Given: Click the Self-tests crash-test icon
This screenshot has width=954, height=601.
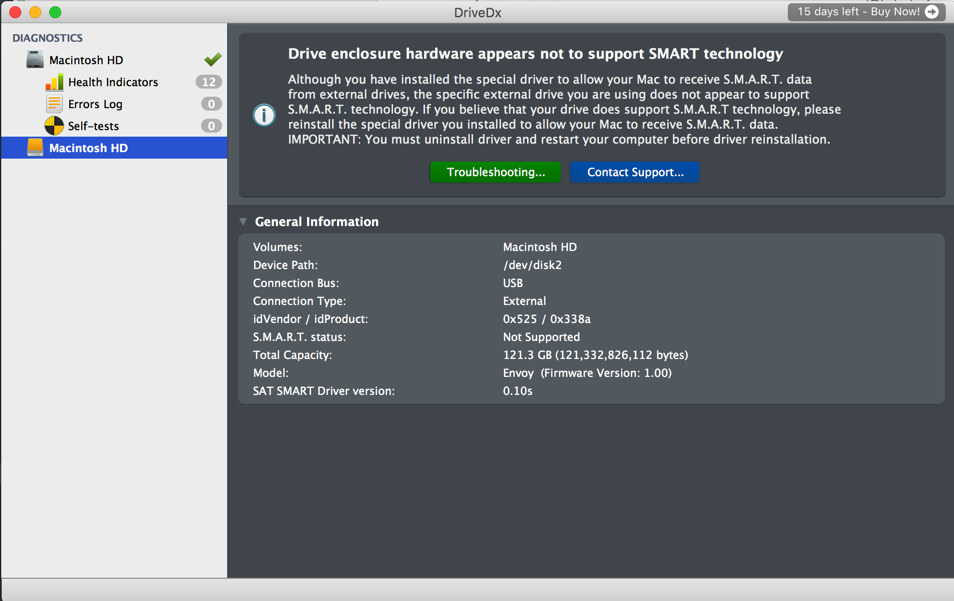Looking at the screenshot, I should click(x=54, y=126).
